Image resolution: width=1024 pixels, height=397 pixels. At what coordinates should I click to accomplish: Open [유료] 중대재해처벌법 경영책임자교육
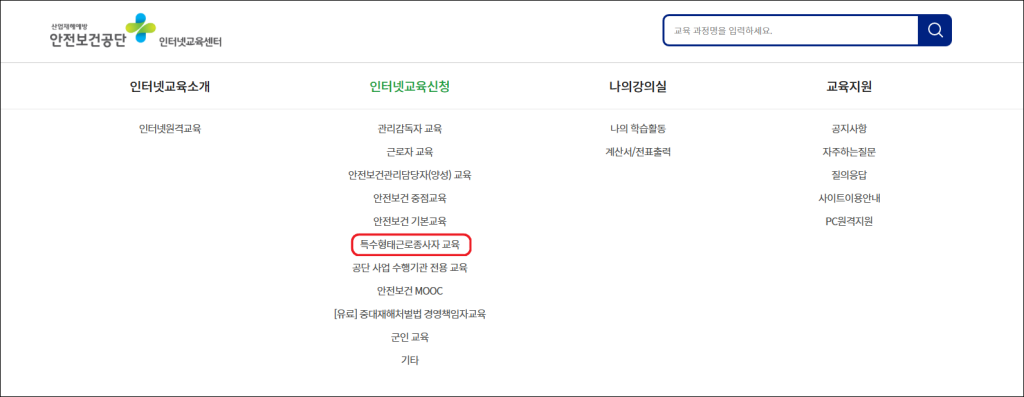pos(409,314)
